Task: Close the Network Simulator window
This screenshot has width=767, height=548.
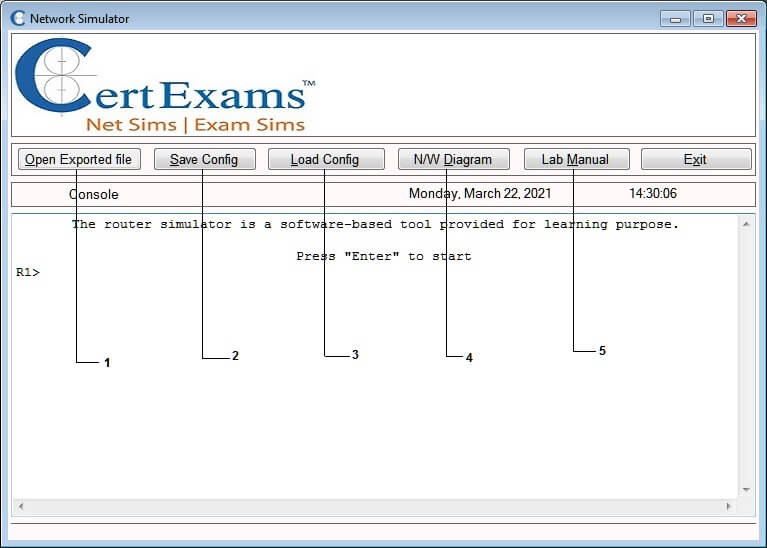Action: coord(741,18)
